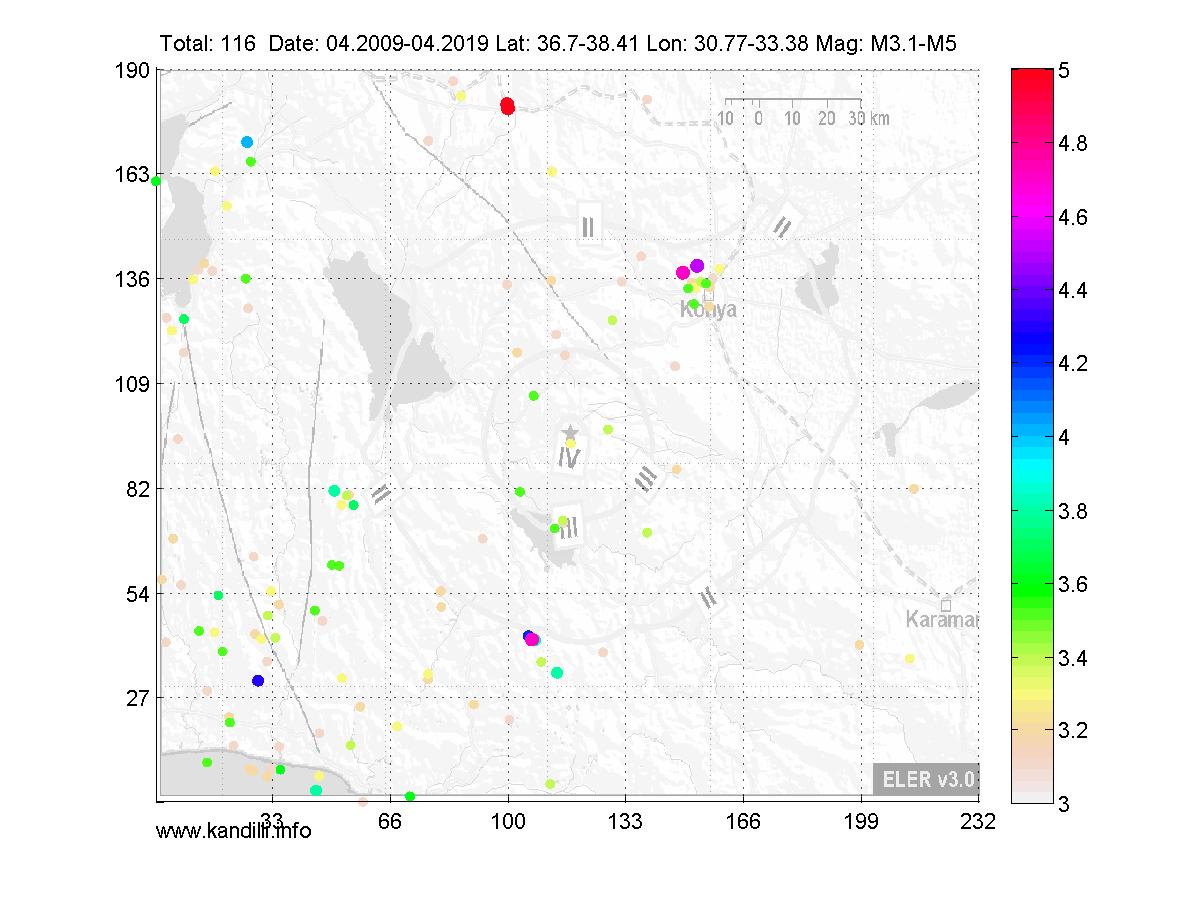This screenshot has height=901, width=1201.
Task: Click the 100 tick label on x-axis
Action: point(508,822)
